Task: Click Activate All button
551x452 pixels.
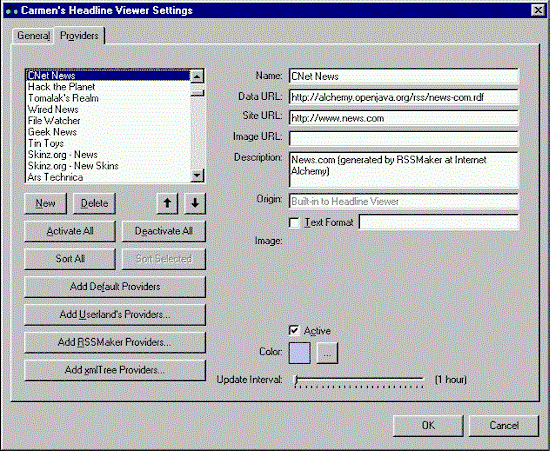Action: [x=70, y=231]
